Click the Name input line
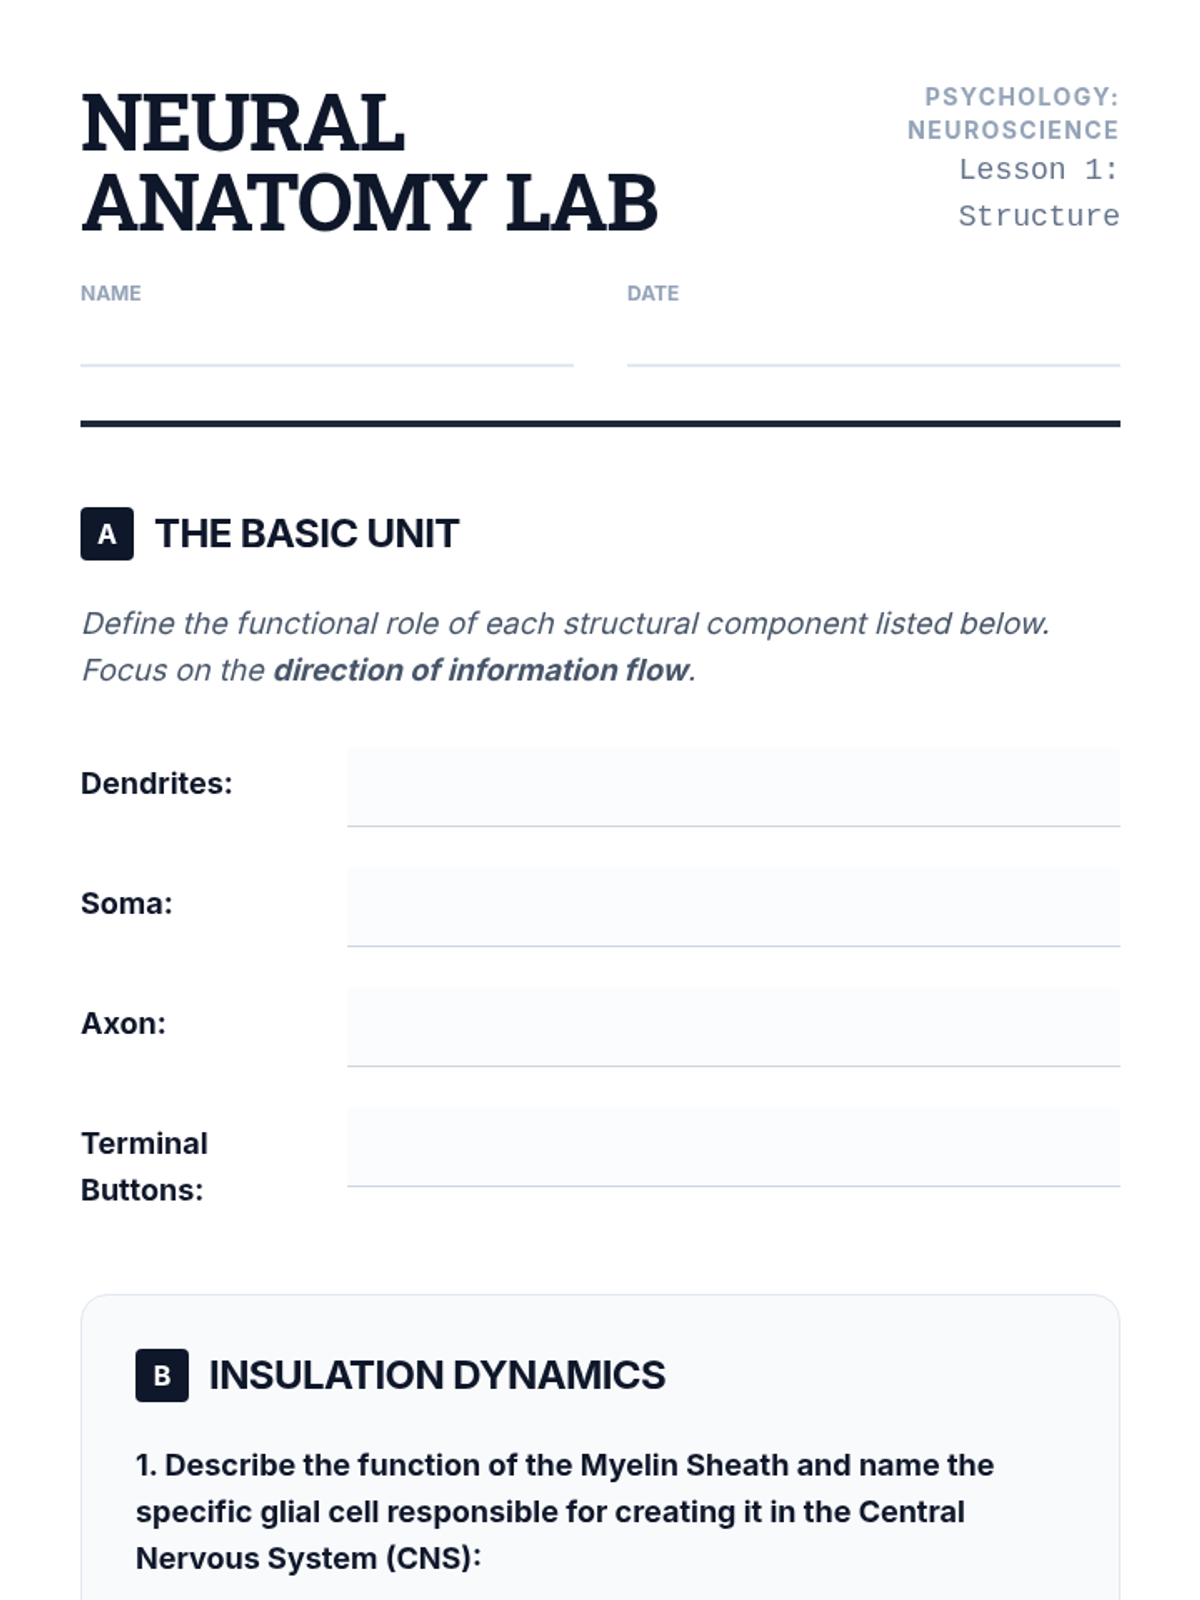This screenshot has width=1200, height=1600. [326, 346]
